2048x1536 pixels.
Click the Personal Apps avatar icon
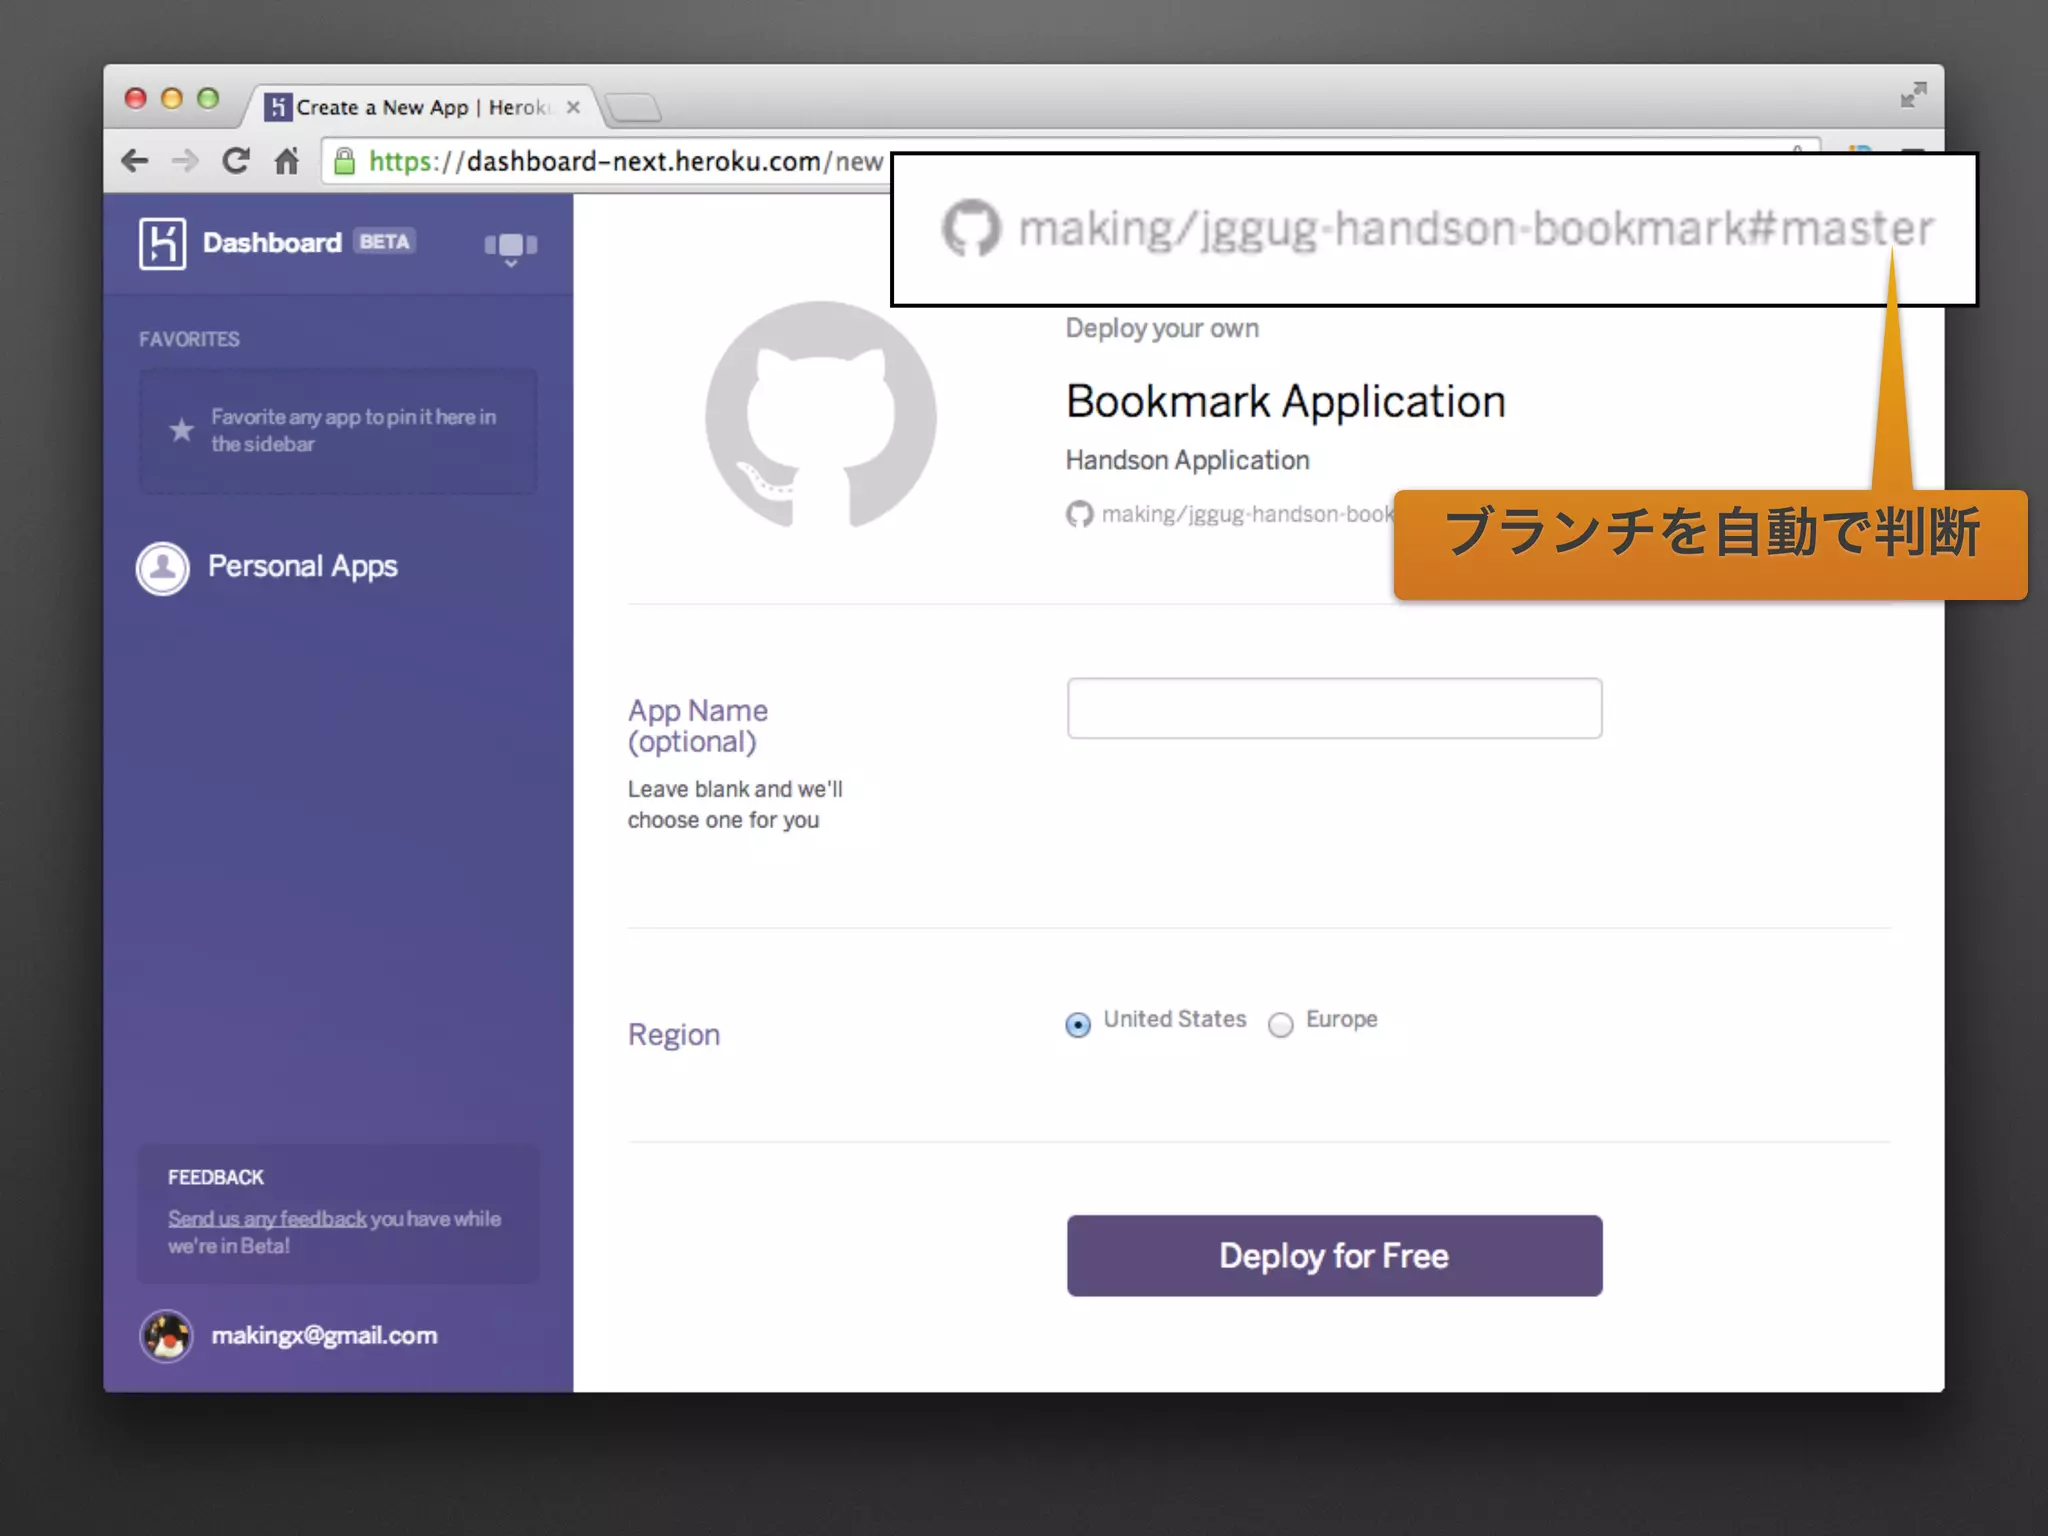tap(162, 568)
